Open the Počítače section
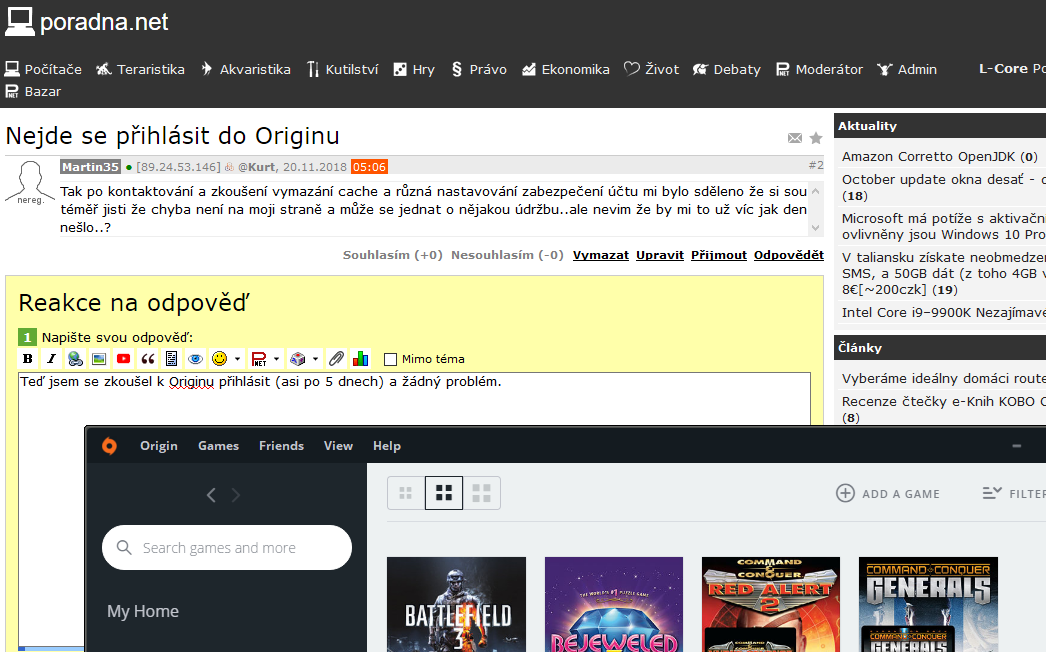The width and height of the screenshot is (1046, 652). pos(43,69)
